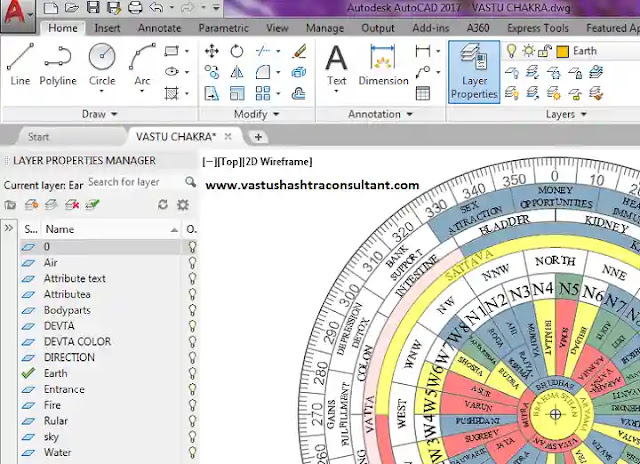Viewport: 640px width, 464px height.
Task: Switch to the View ribbon tab
Action: [x=277, y=28]
